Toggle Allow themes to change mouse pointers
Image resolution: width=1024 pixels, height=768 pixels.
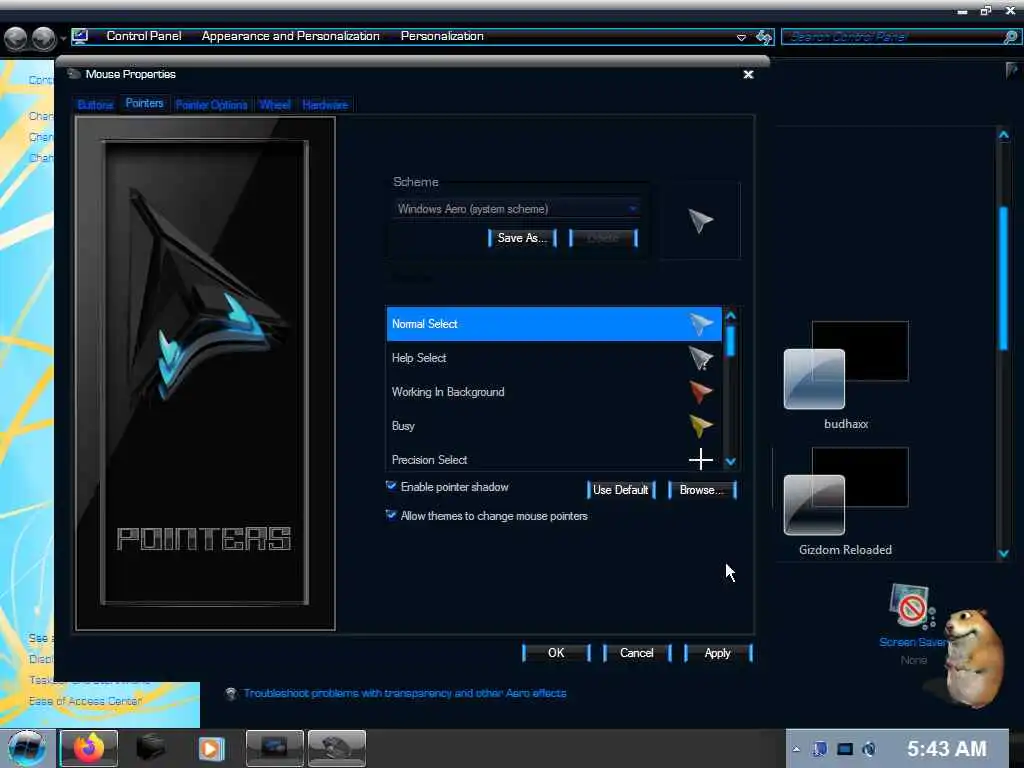391,515
